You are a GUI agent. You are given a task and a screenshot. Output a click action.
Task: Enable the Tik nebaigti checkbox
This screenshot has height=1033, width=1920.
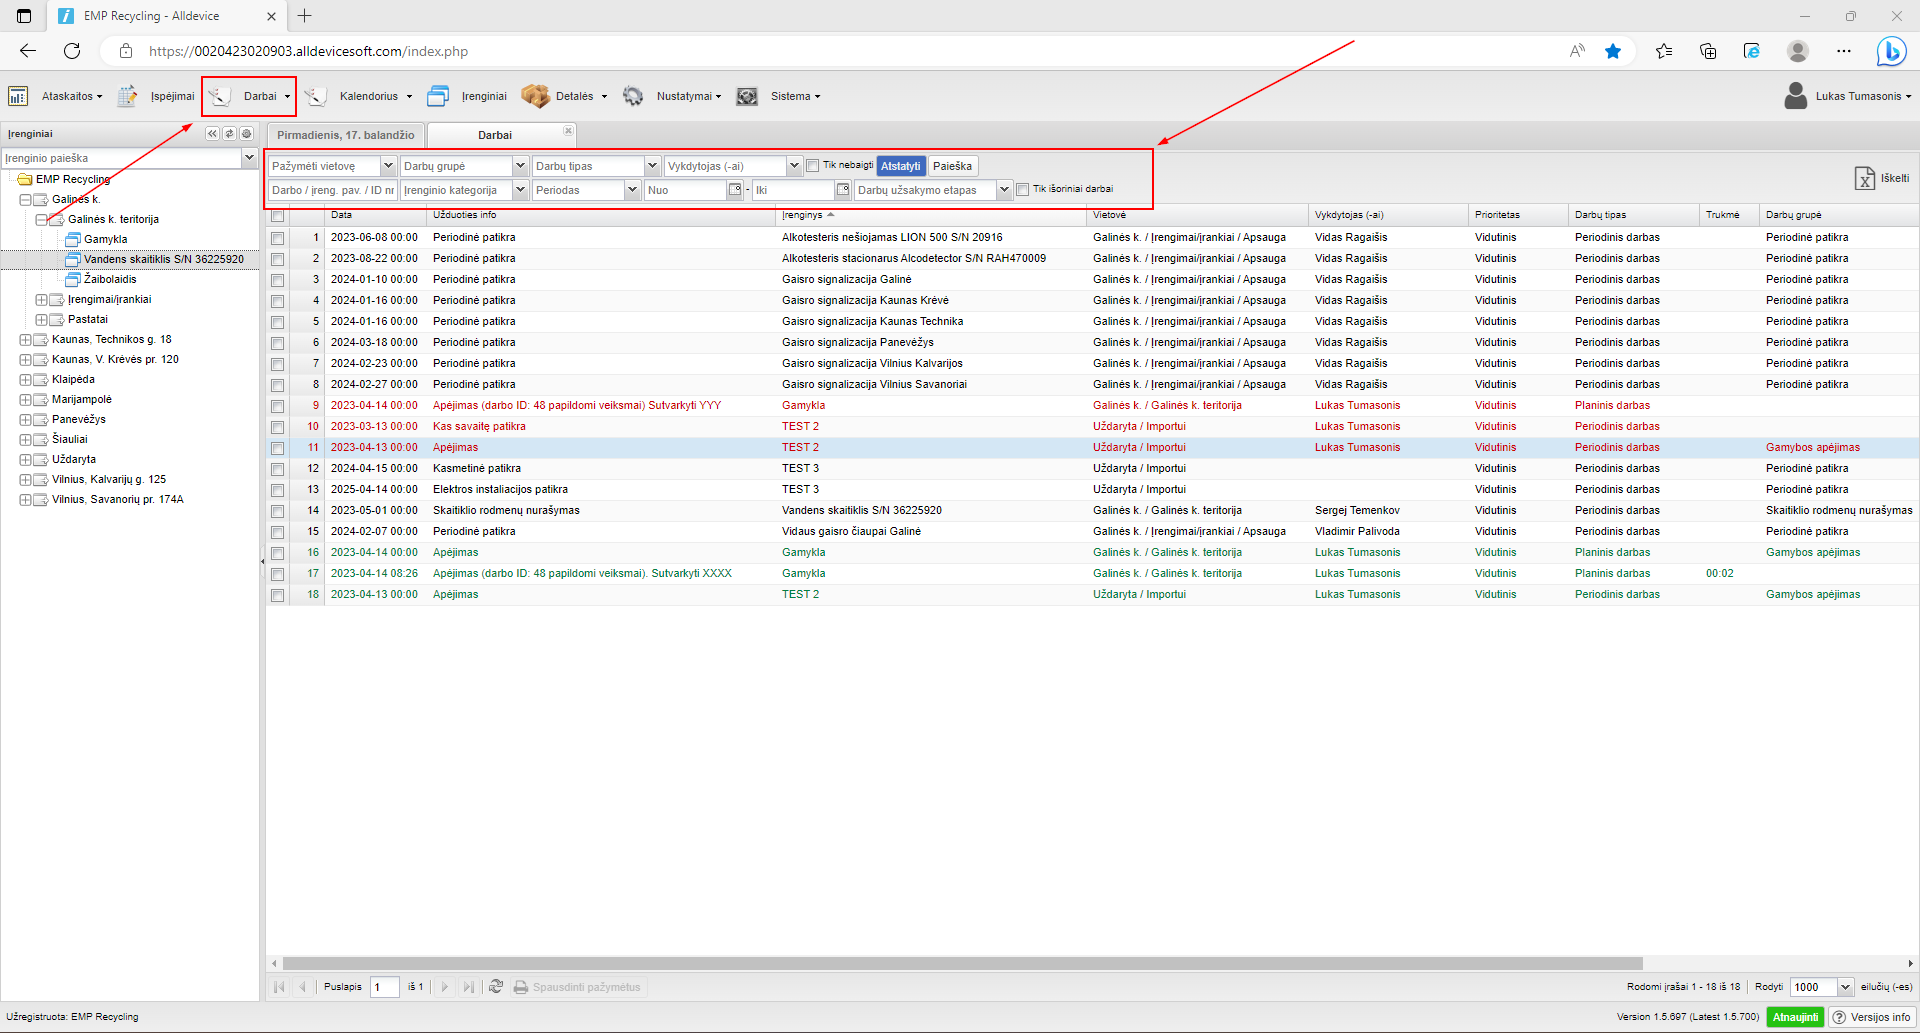813,166
